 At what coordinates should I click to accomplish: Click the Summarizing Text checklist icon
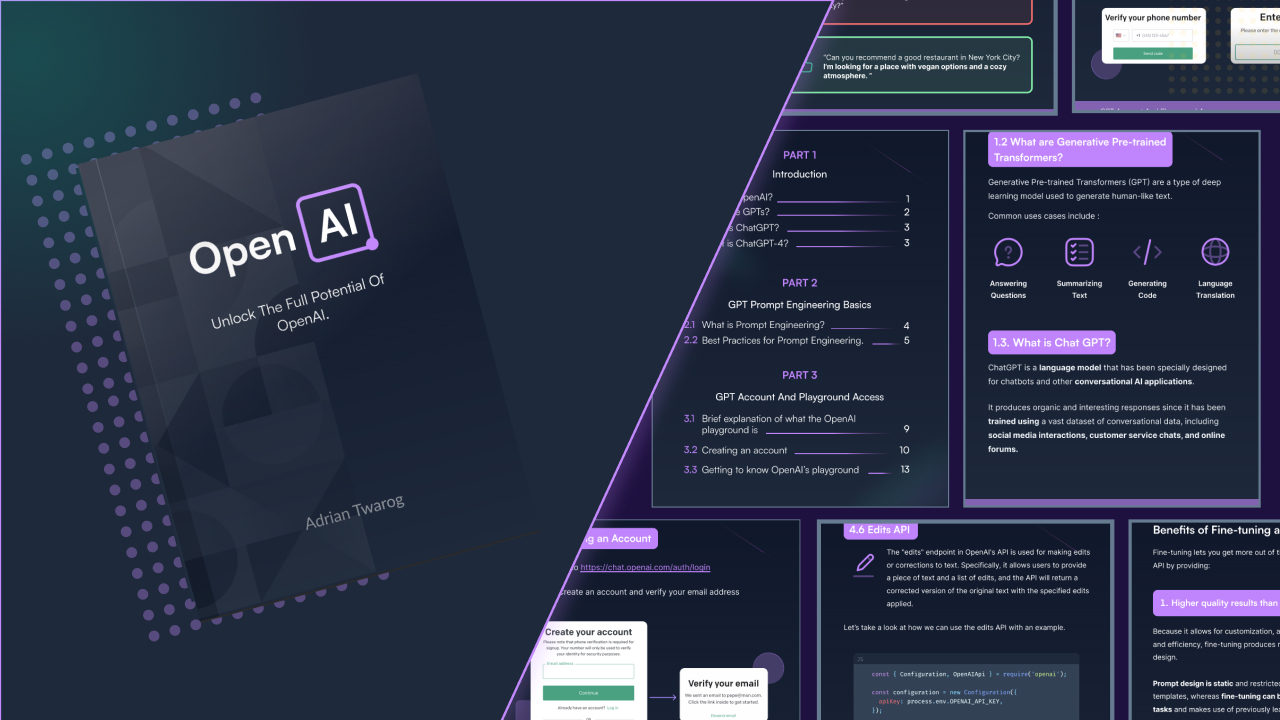tap(1079, 252)
